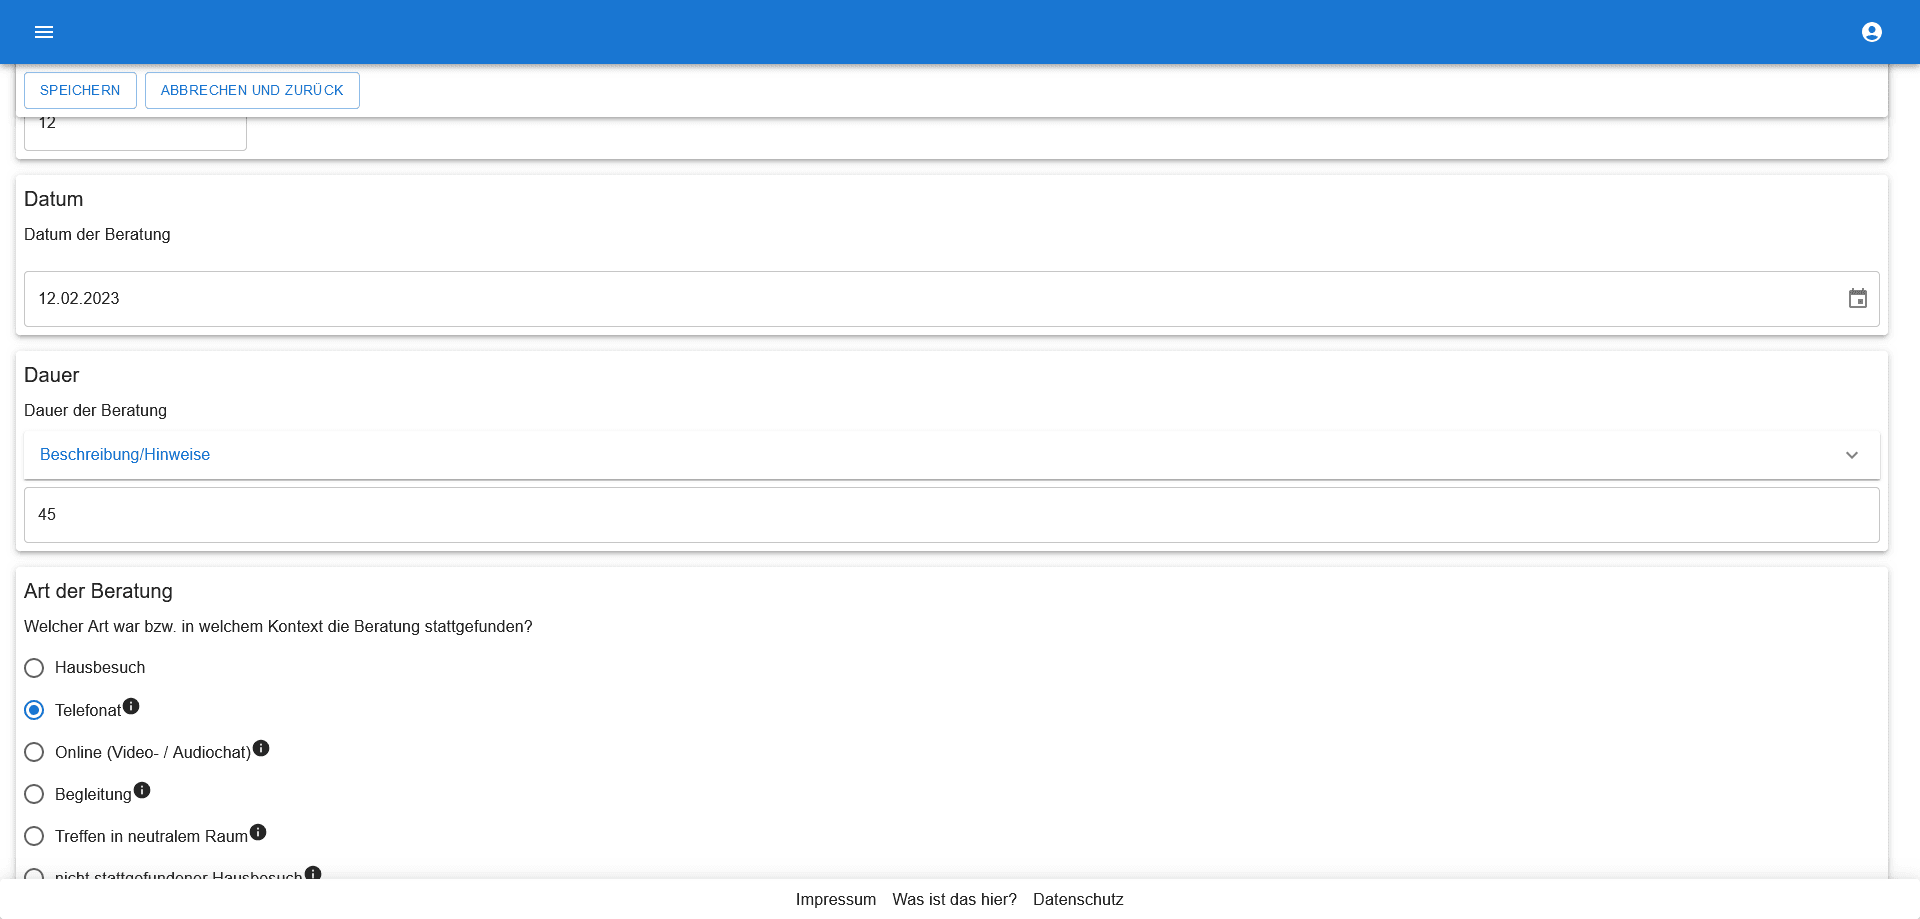The height and width of the screenshot is (919, 1920).
Task: Choose the Begleitung option
Action: [x=34, y=794]
